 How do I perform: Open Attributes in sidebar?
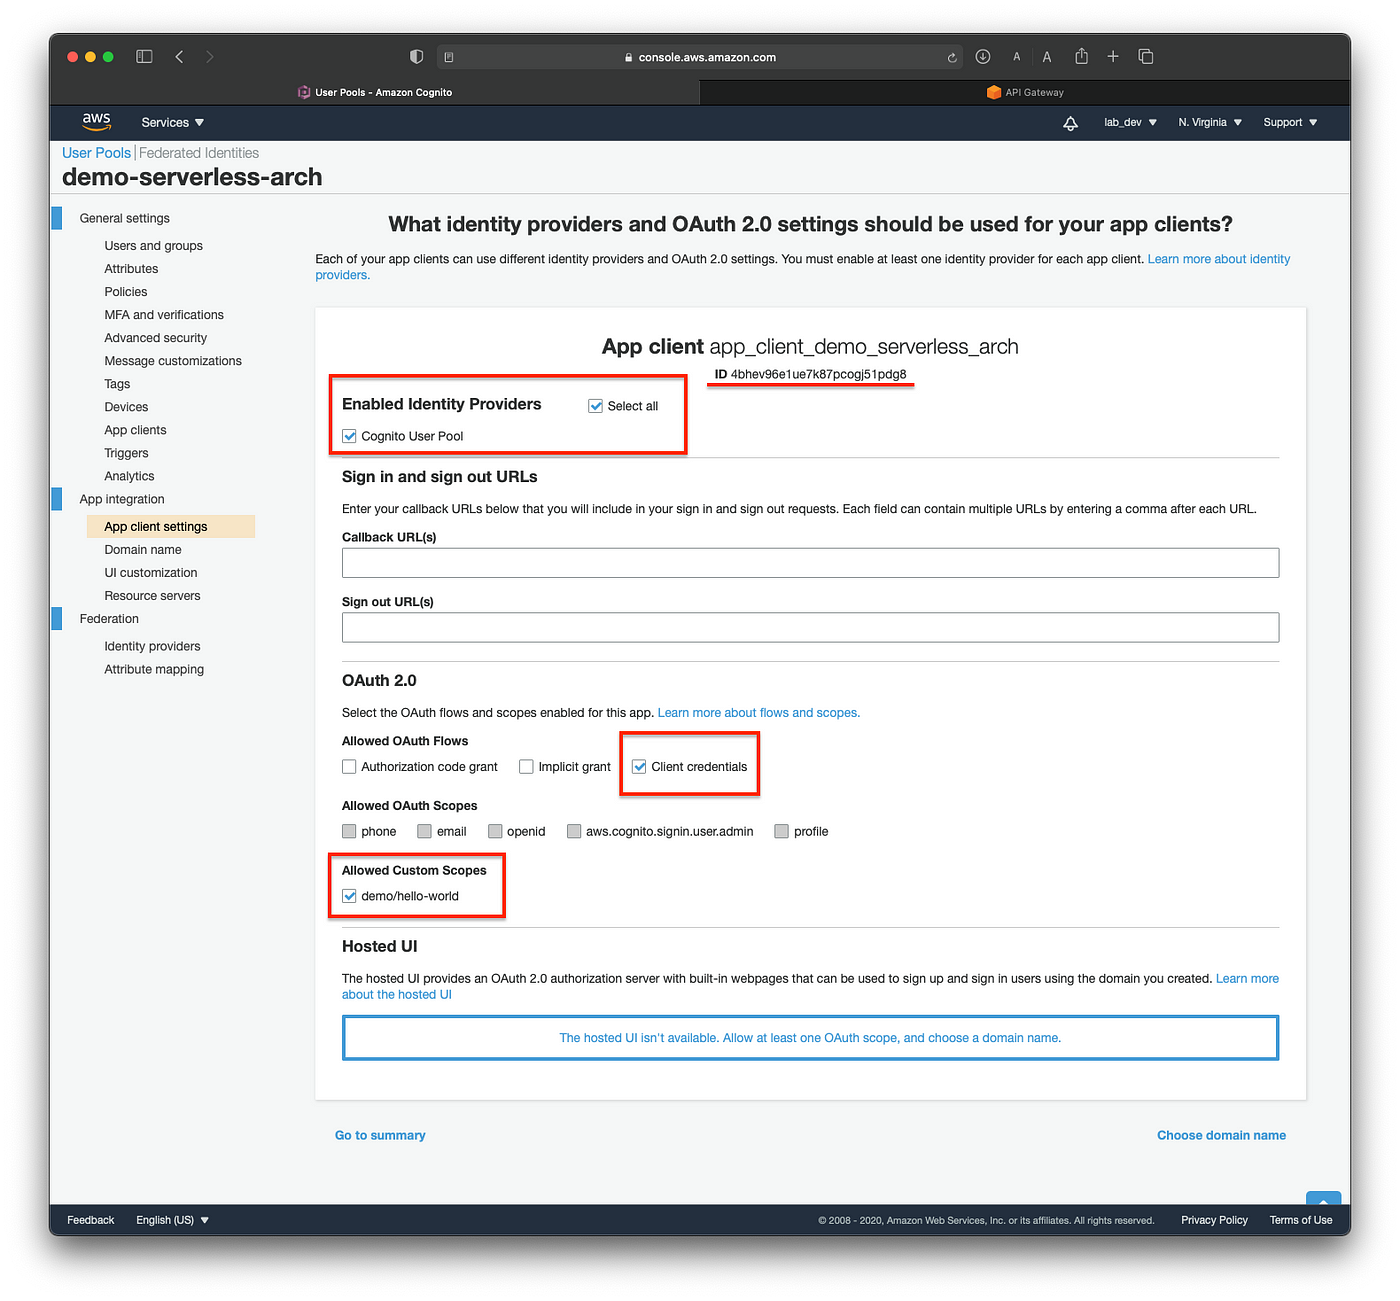click(x=131, y=269)
